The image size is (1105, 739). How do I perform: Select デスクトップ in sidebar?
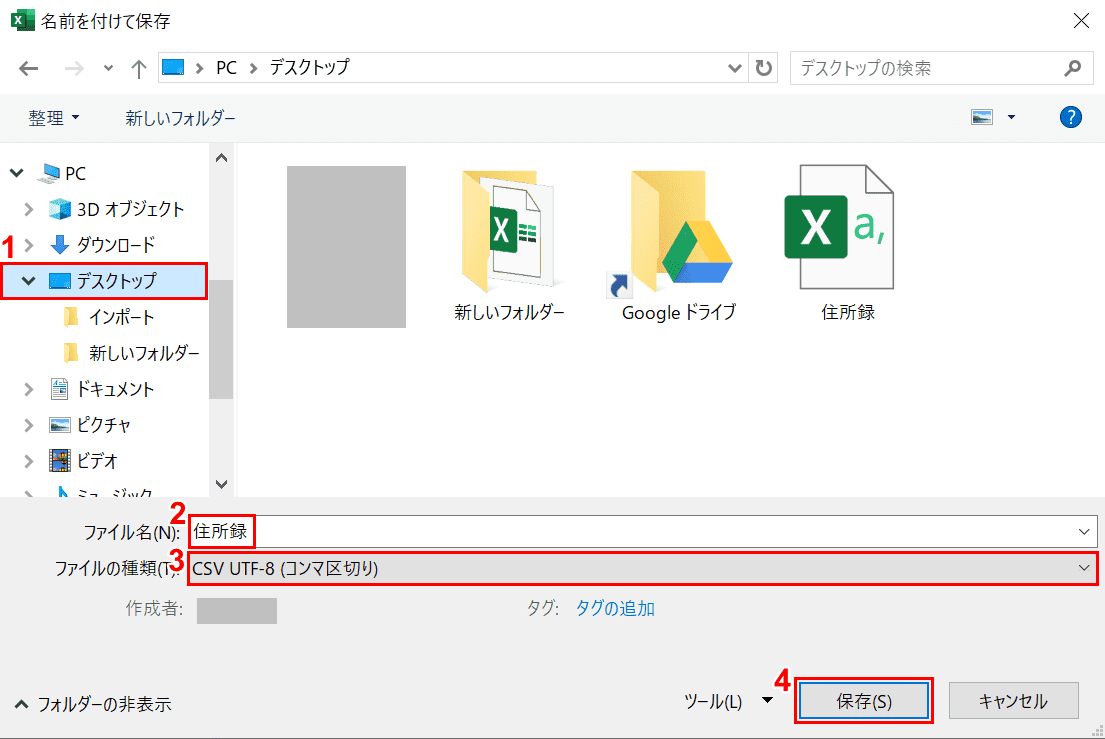pyautogui.click(x=104, y=281)
